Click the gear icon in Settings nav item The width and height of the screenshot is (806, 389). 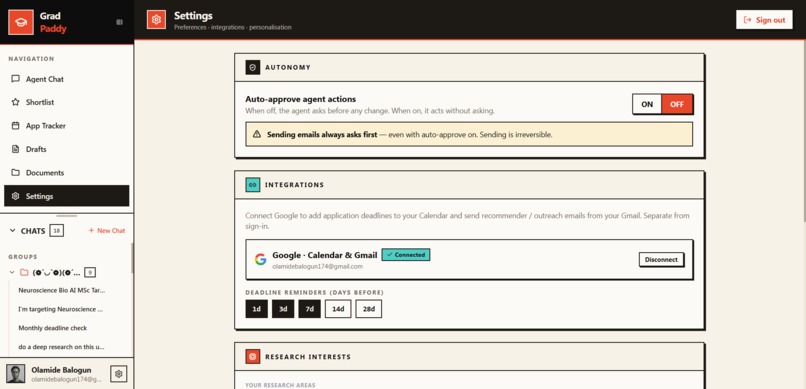(15, 196)
